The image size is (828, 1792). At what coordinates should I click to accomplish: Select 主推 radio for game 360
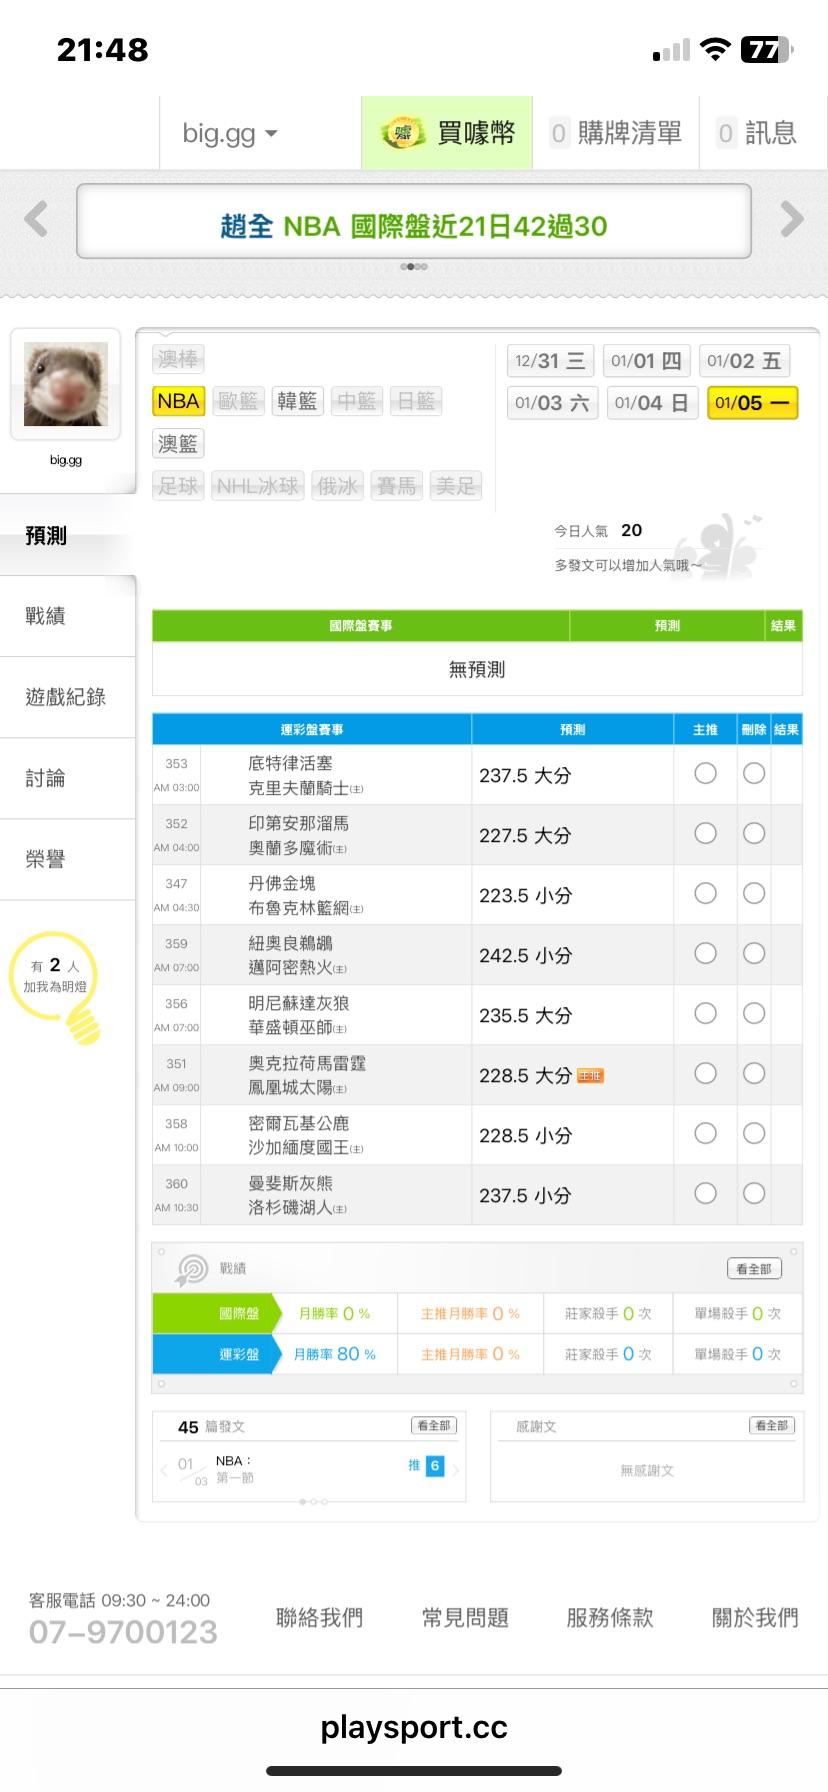(705, 1193)
